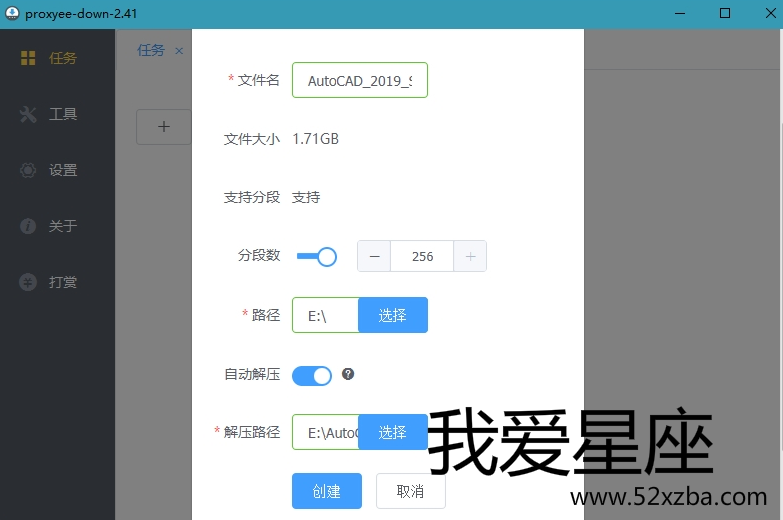Screen dimensions: 783x520
Task: Click the help question mark beside 自动解压
Action: pos(348,374)
